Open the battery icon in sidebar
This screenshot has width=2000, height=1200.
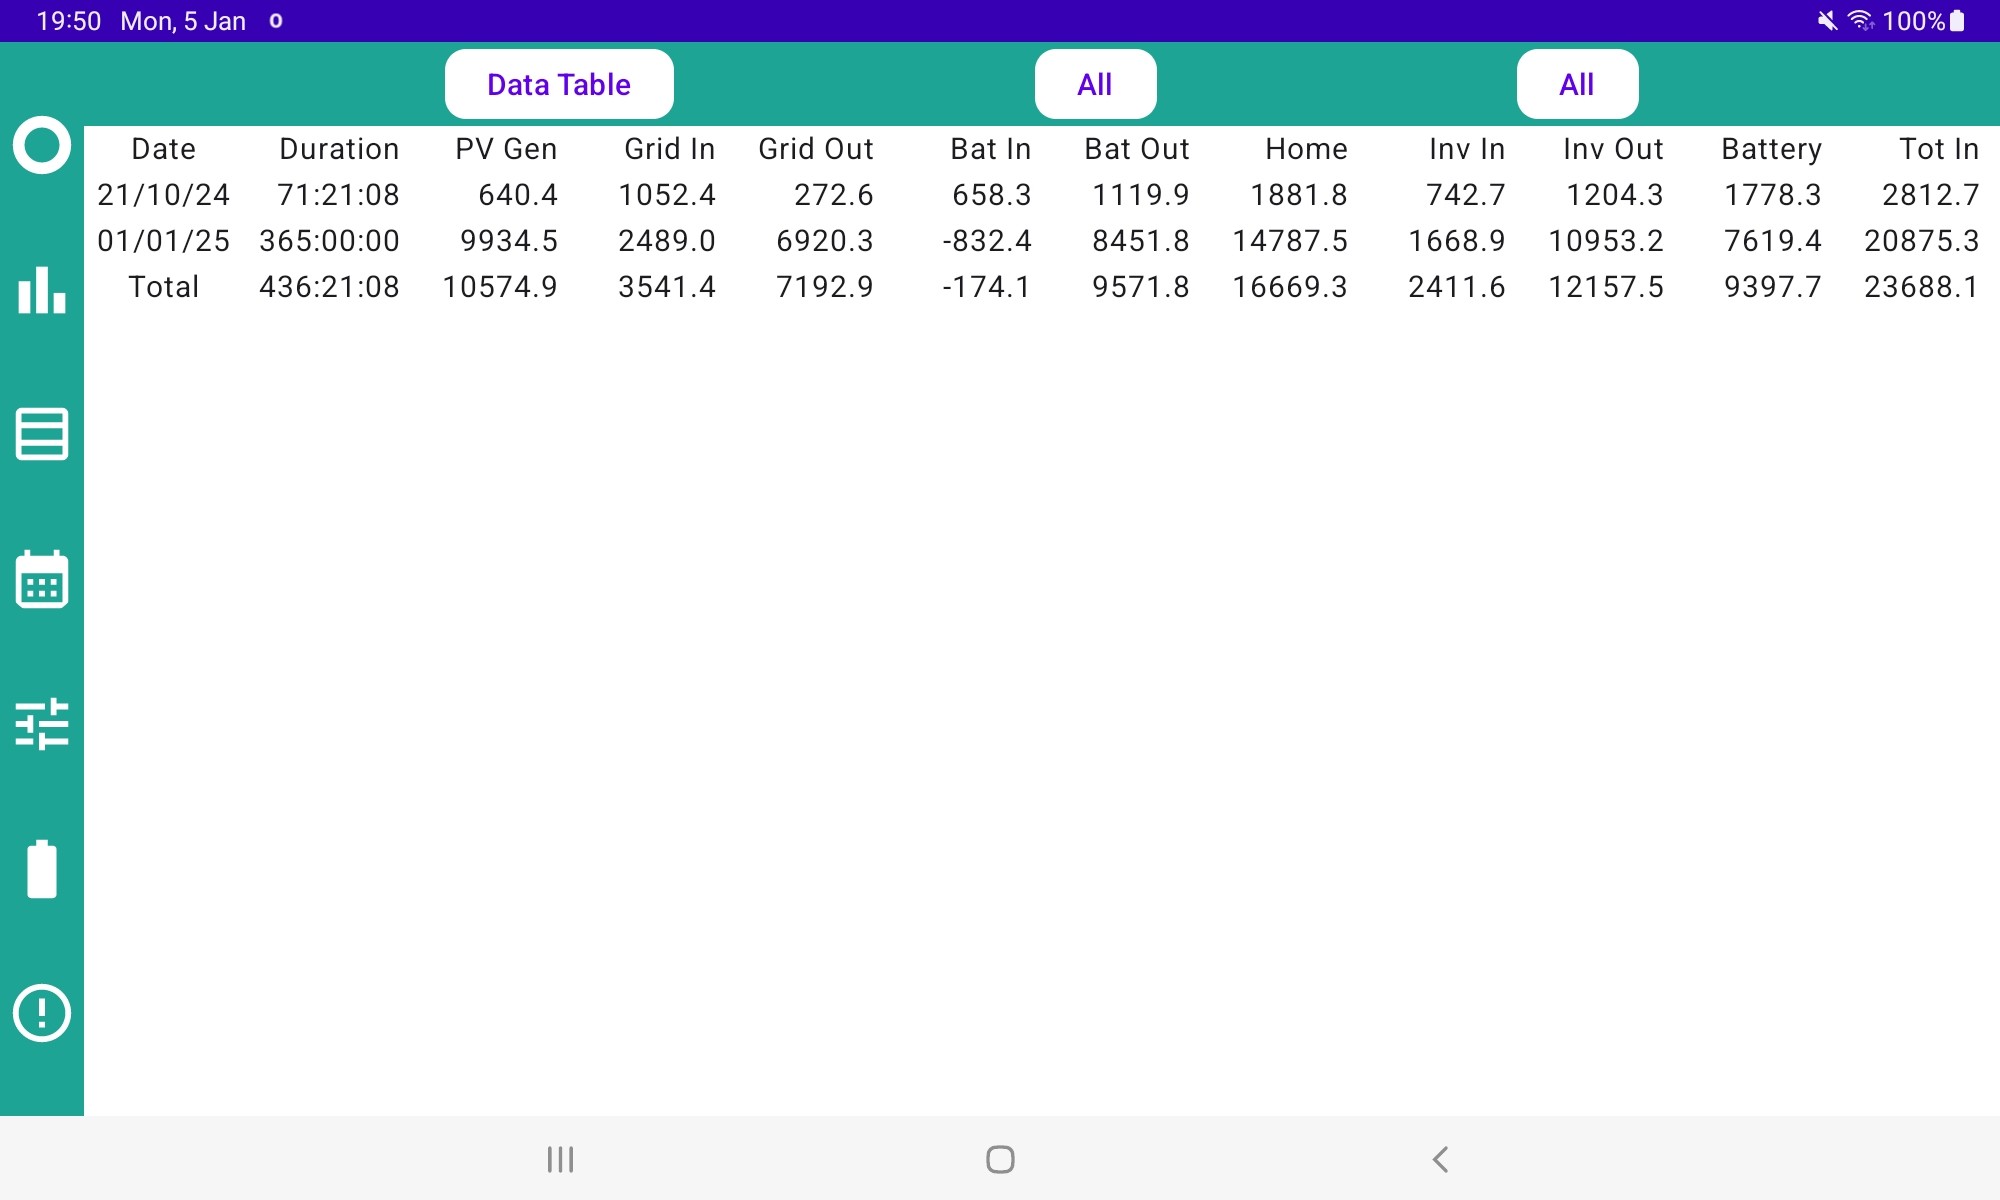(x=42, y=869)
